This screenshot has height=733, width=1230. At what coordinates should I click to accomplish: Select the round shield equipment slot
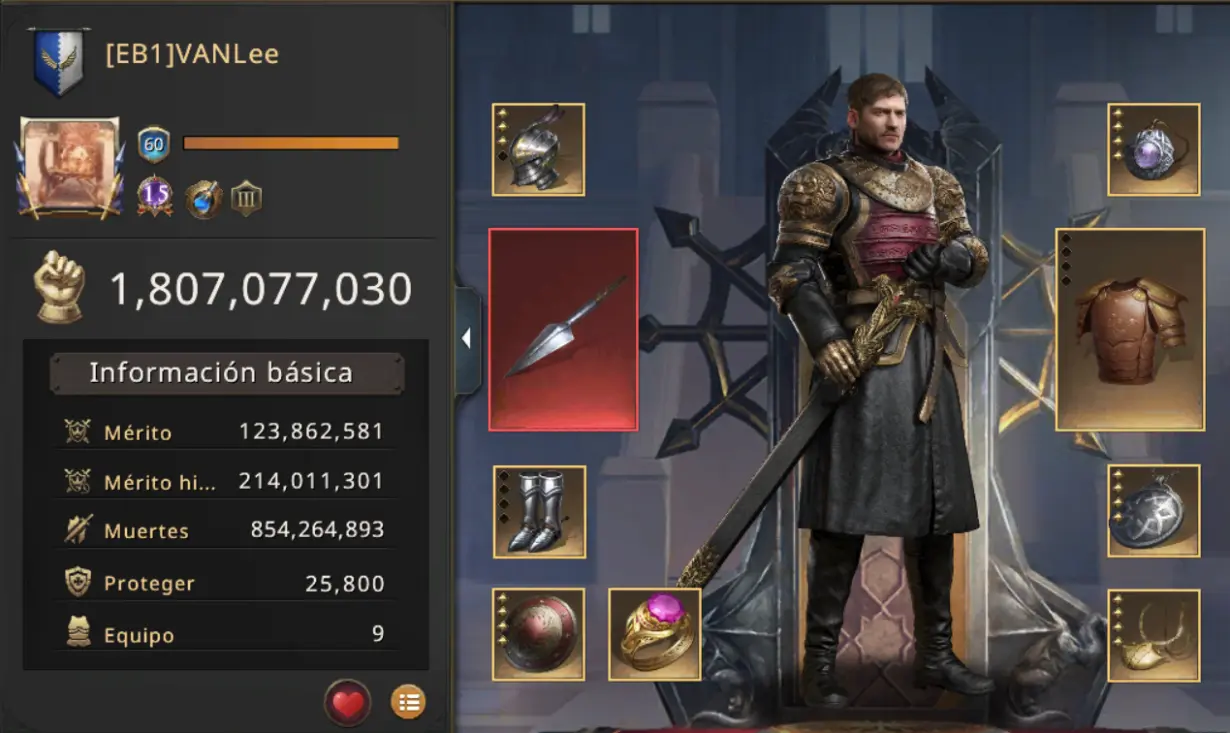[x=538, y=634]
